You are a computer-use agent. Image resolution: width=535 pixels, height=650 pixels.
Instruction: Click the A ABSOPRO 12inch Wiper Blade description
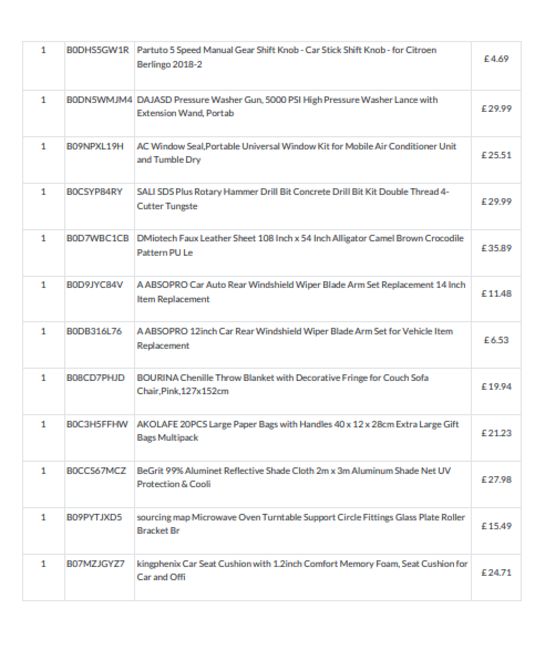(295, 338)
